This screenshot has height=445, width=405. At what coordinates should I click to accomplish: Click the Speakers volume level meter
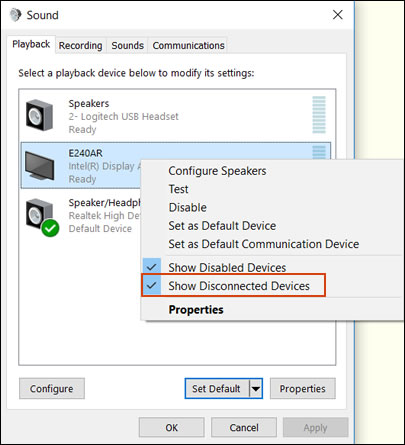pos(319,115)
